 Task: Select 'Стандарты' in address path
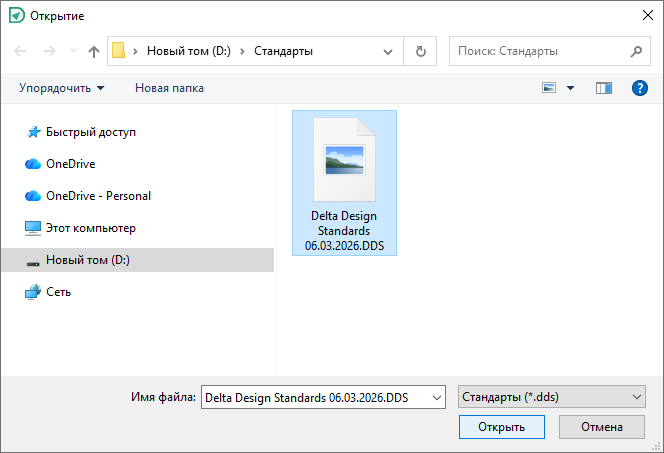point(283,51)
